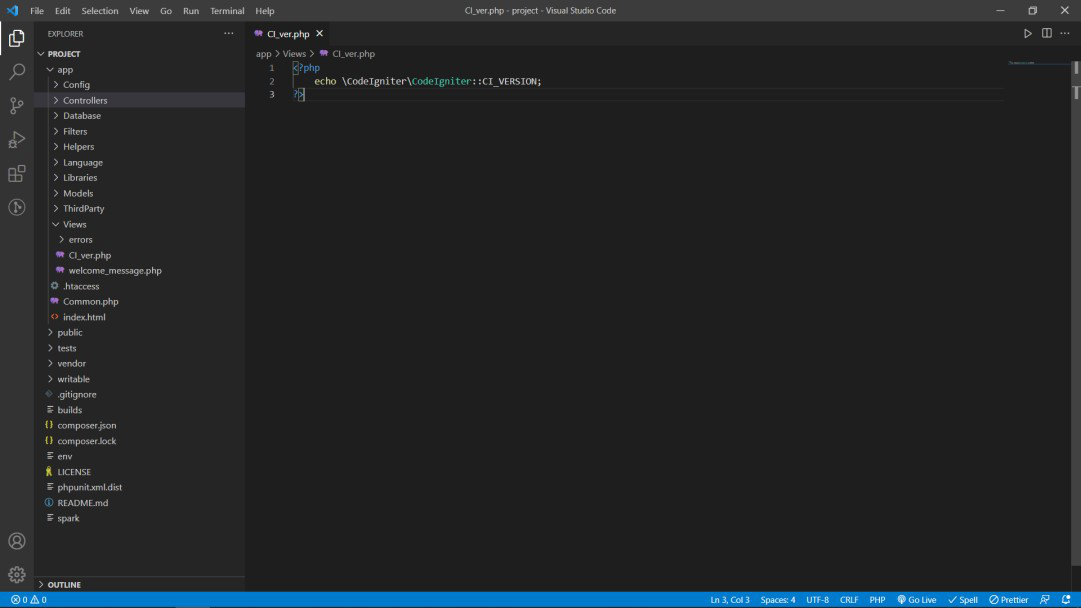Viewport: 1081px width, 608px height.
Task: Expand the OUTLINE section
Action: (139, 585)
